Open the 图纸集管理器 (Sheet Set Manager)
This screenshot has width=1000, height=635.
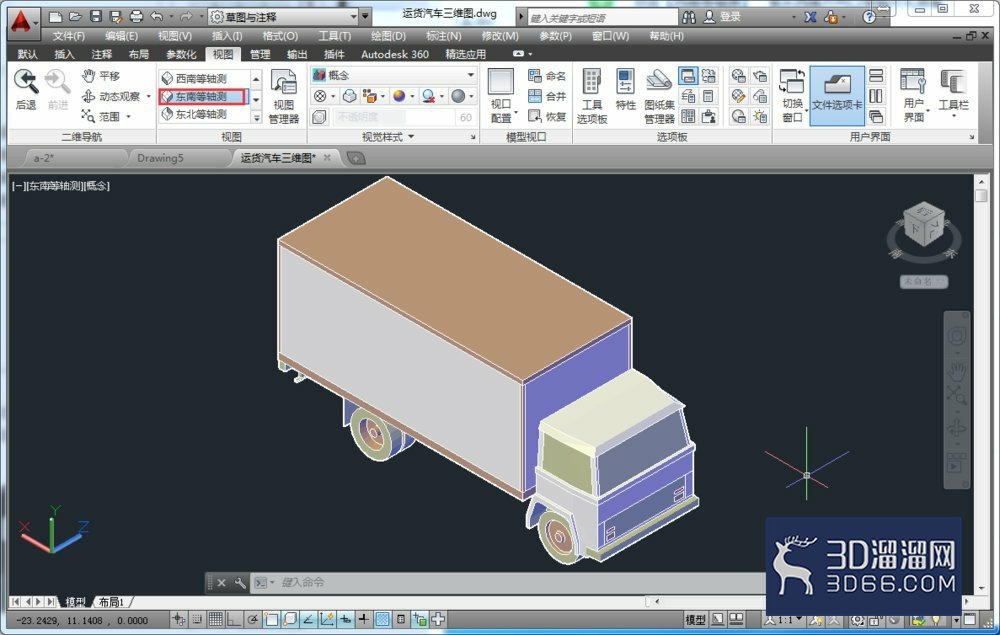tap(659, 97)
